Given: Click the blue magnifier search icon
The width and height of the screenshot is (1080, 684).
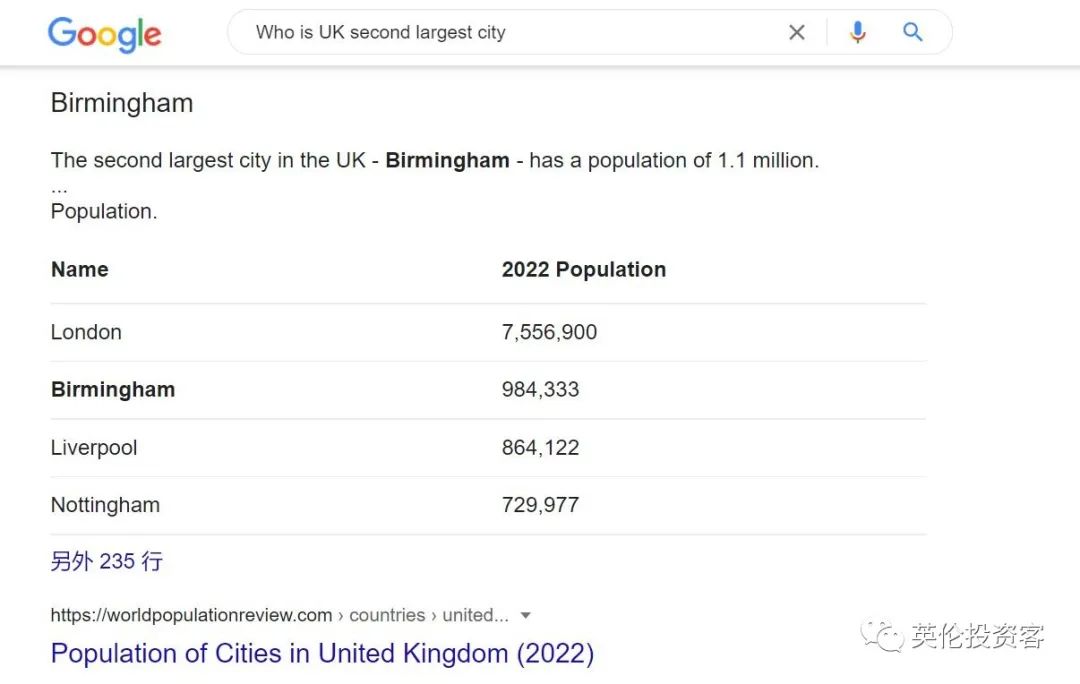Looking at the screenshot, I should coord(912,33).
